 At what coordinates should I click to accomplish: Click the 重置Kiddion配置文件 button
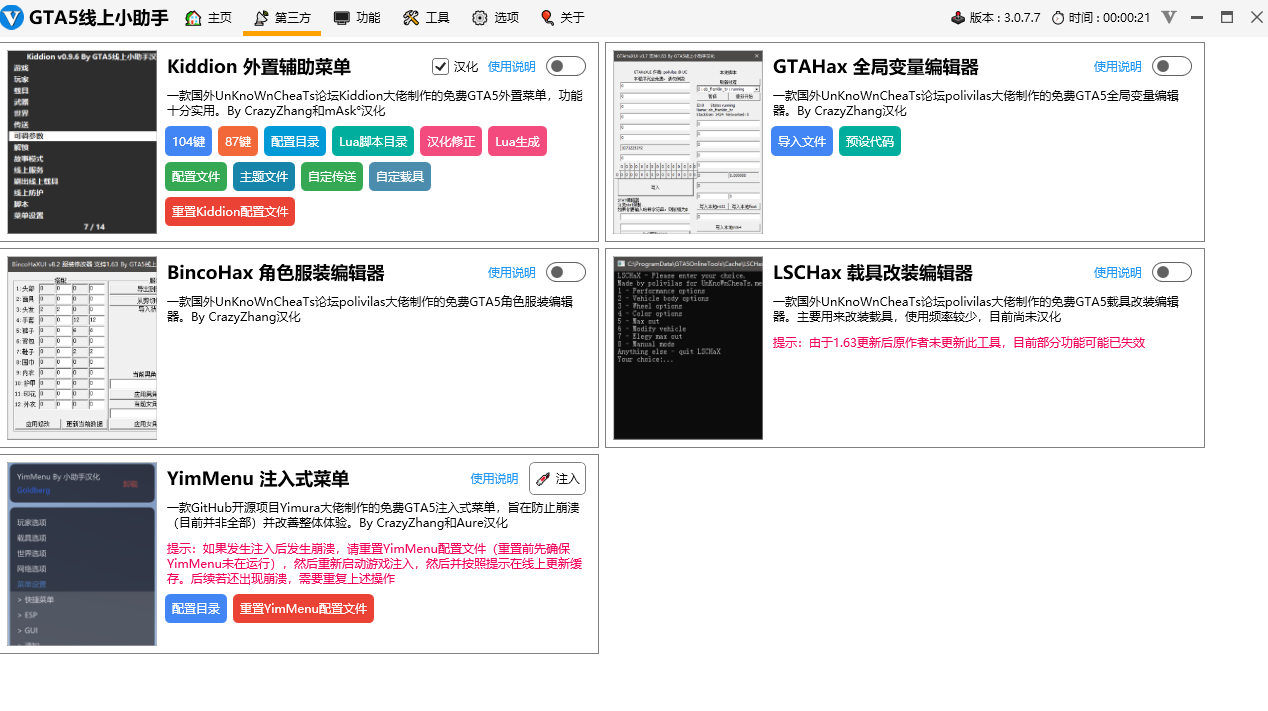230,211
